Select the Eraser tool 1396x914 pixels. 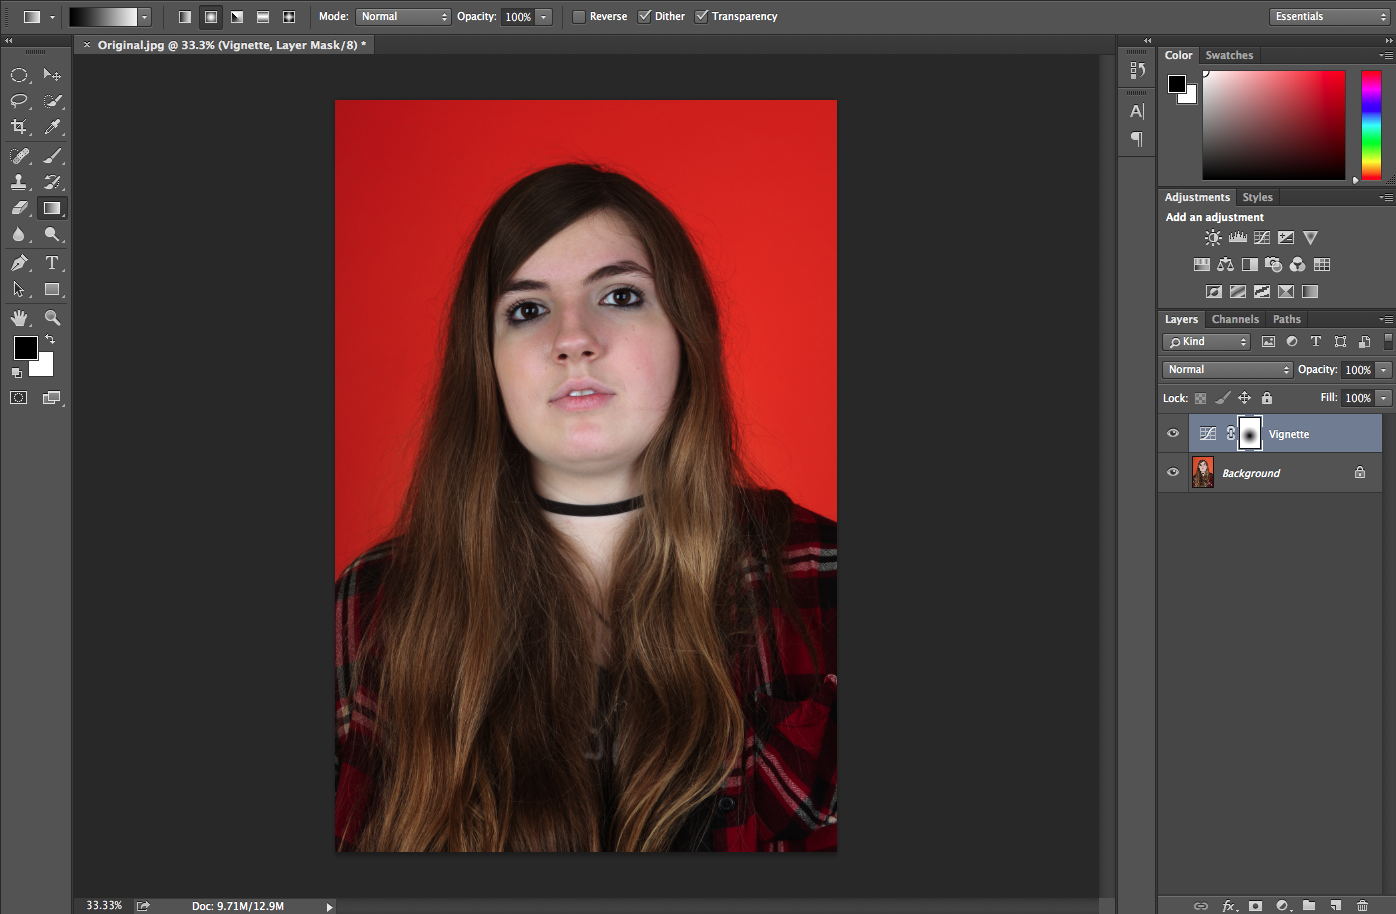click(19, 208)
